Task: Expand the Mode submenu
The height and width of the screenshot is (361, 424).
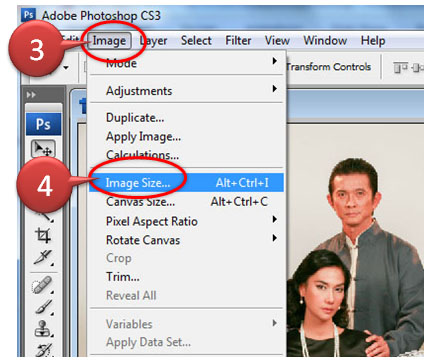Action: 186,62
